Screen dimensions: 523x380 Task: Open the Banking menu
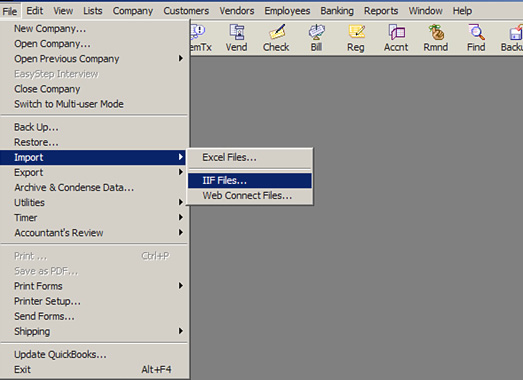337,11
